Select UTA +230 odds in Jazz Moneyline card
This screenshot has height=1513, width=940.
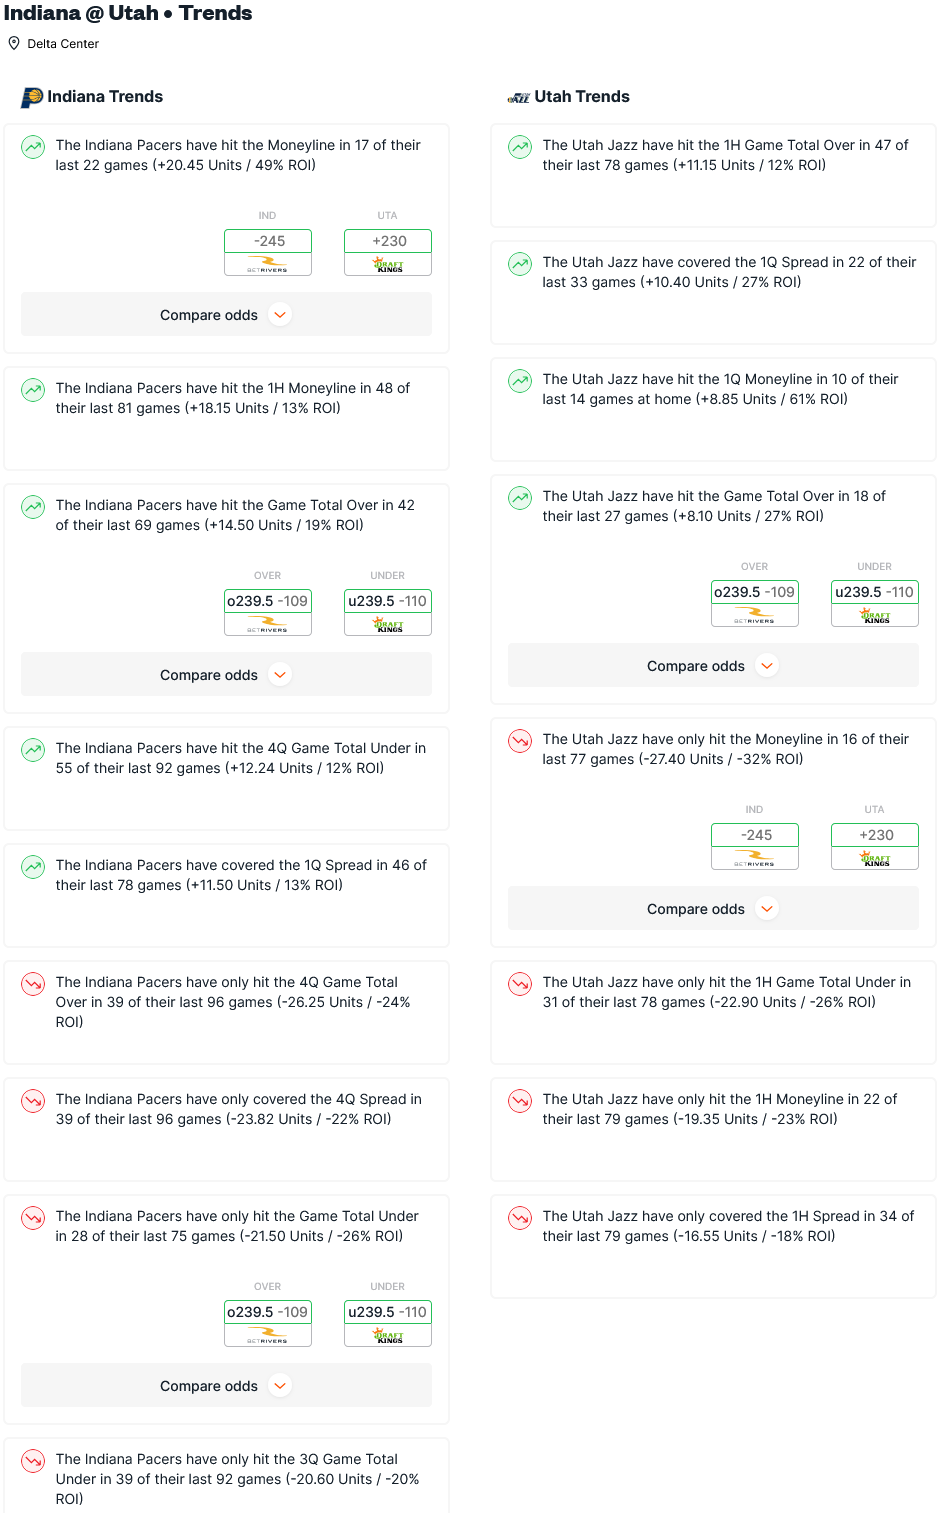tap(875, 846)
